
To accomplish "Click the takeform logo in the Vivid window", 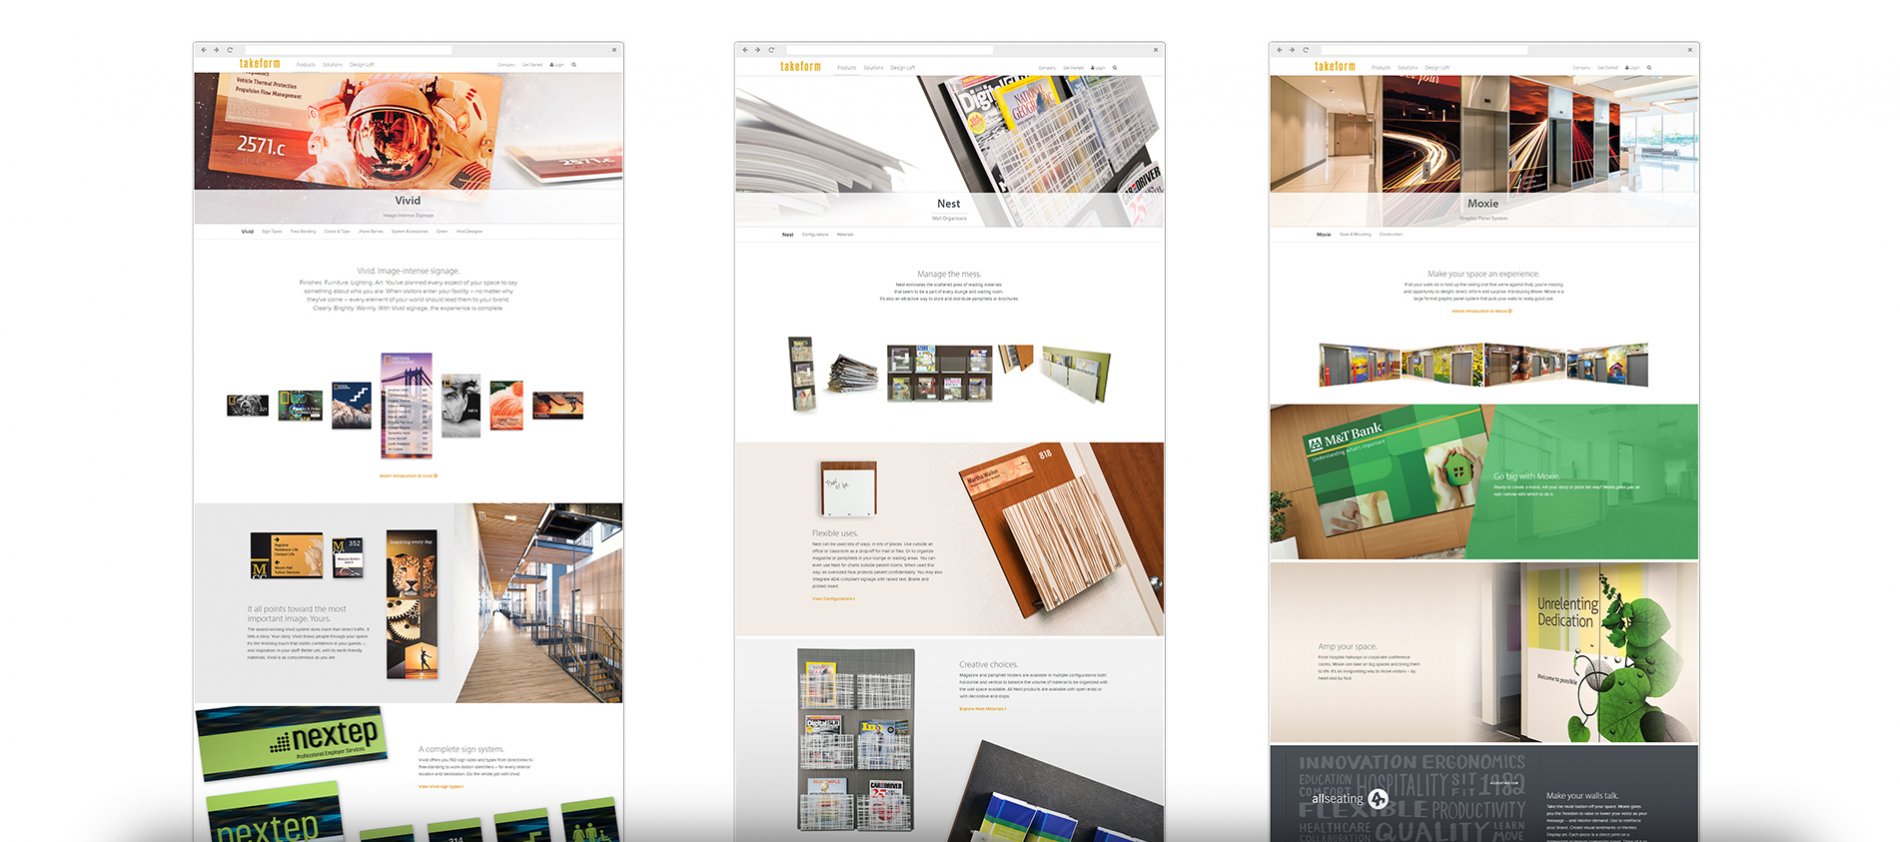I will click(x=260, y=64).
